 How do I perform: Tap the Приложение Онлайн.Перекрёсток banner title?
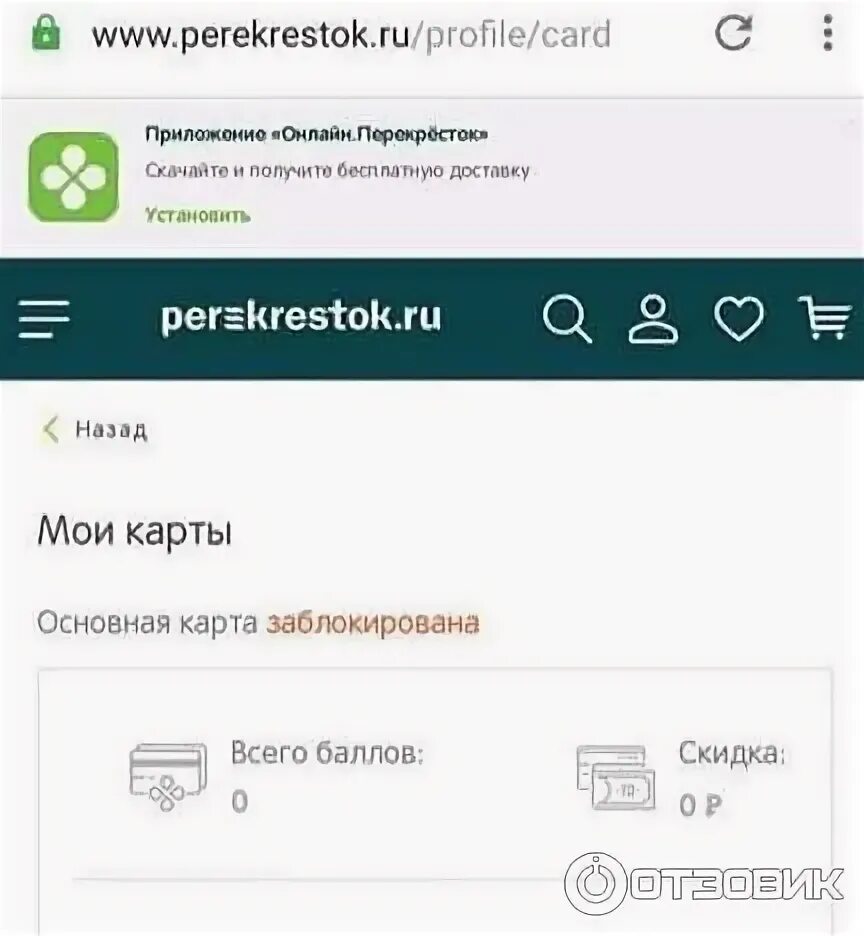[x=316, y=134]
